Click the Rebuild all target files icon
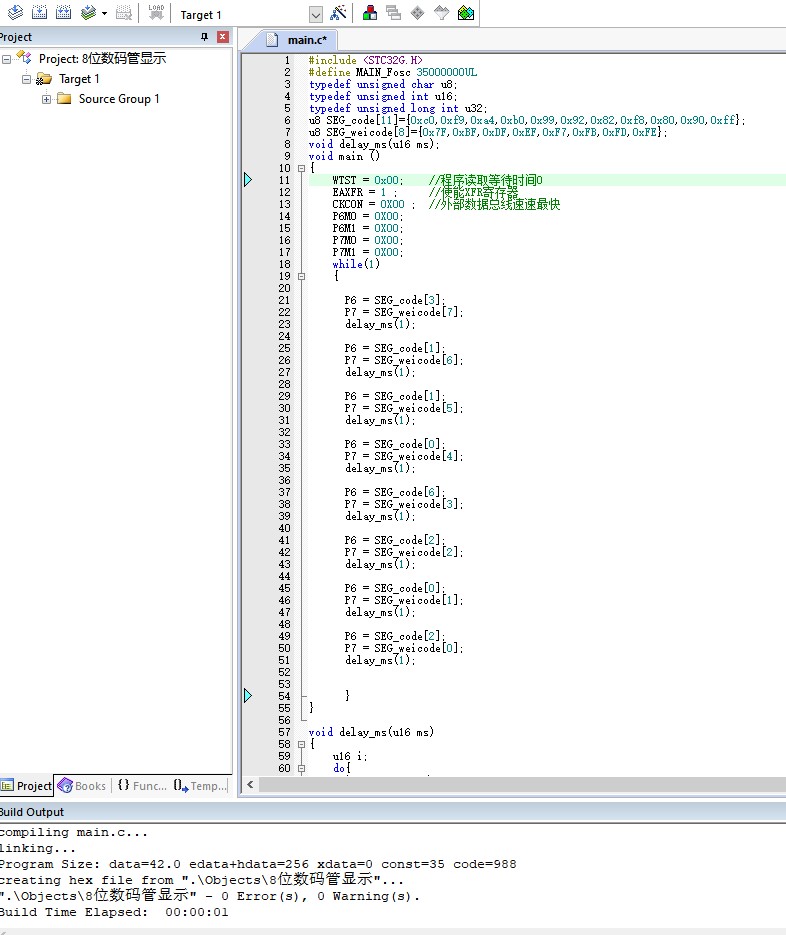786x935 pixels. [63, 14]
